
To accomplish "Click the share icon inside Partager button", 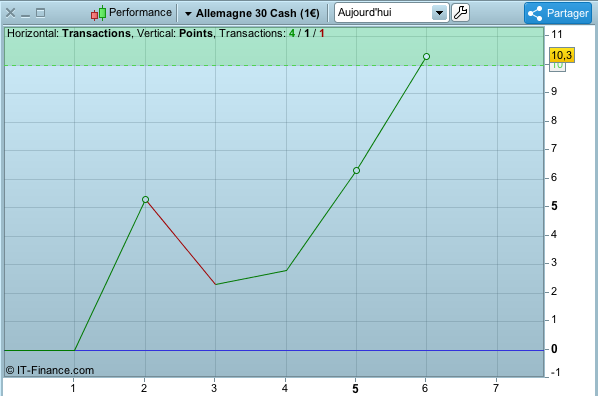I will [535, 13].
